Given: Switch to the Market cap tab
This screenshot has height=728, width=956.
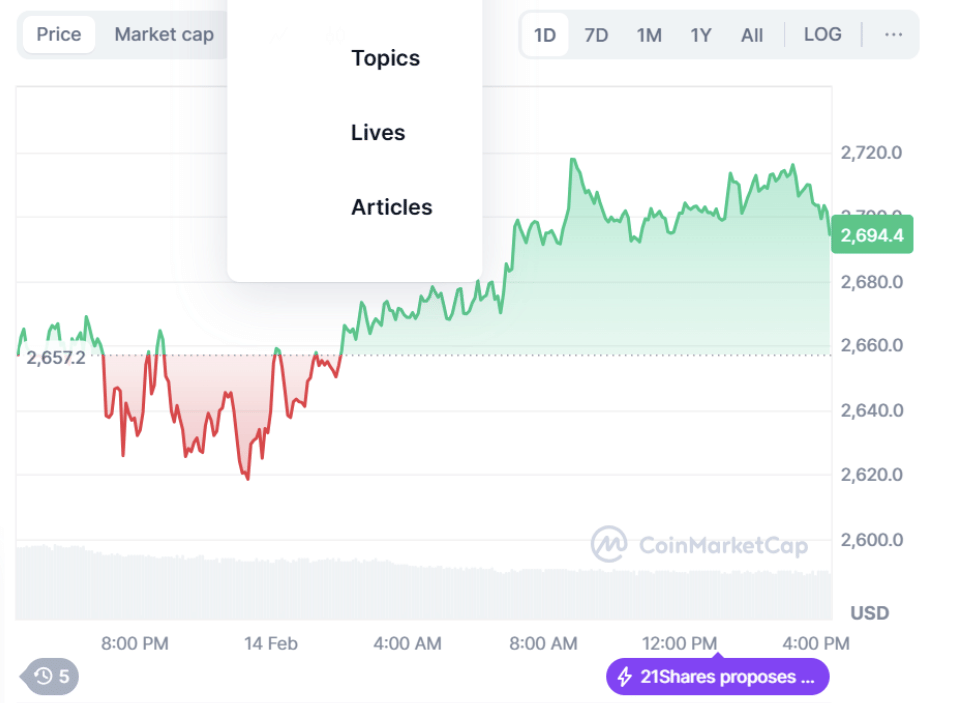Looking at the screenshot, I should [x=164, y=35].
